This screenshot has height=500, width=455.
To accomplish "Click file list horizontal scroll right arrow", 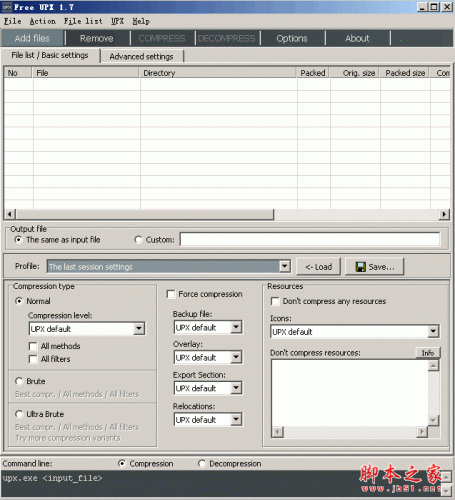I will coord(444,214).
